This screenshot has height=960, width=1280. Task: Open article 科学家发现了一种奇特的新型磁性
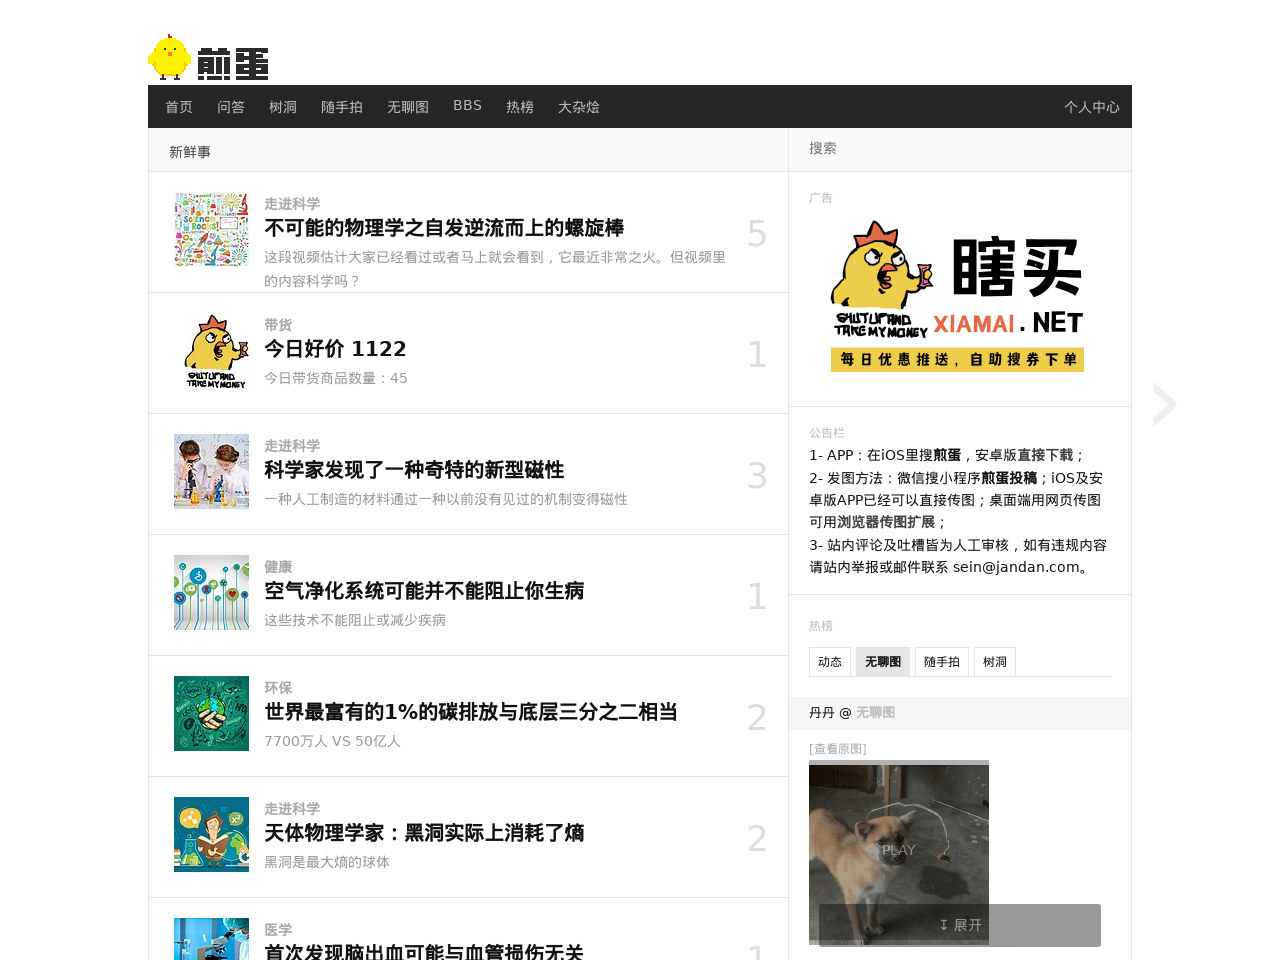pyautogui.click(x=414, y=470)
